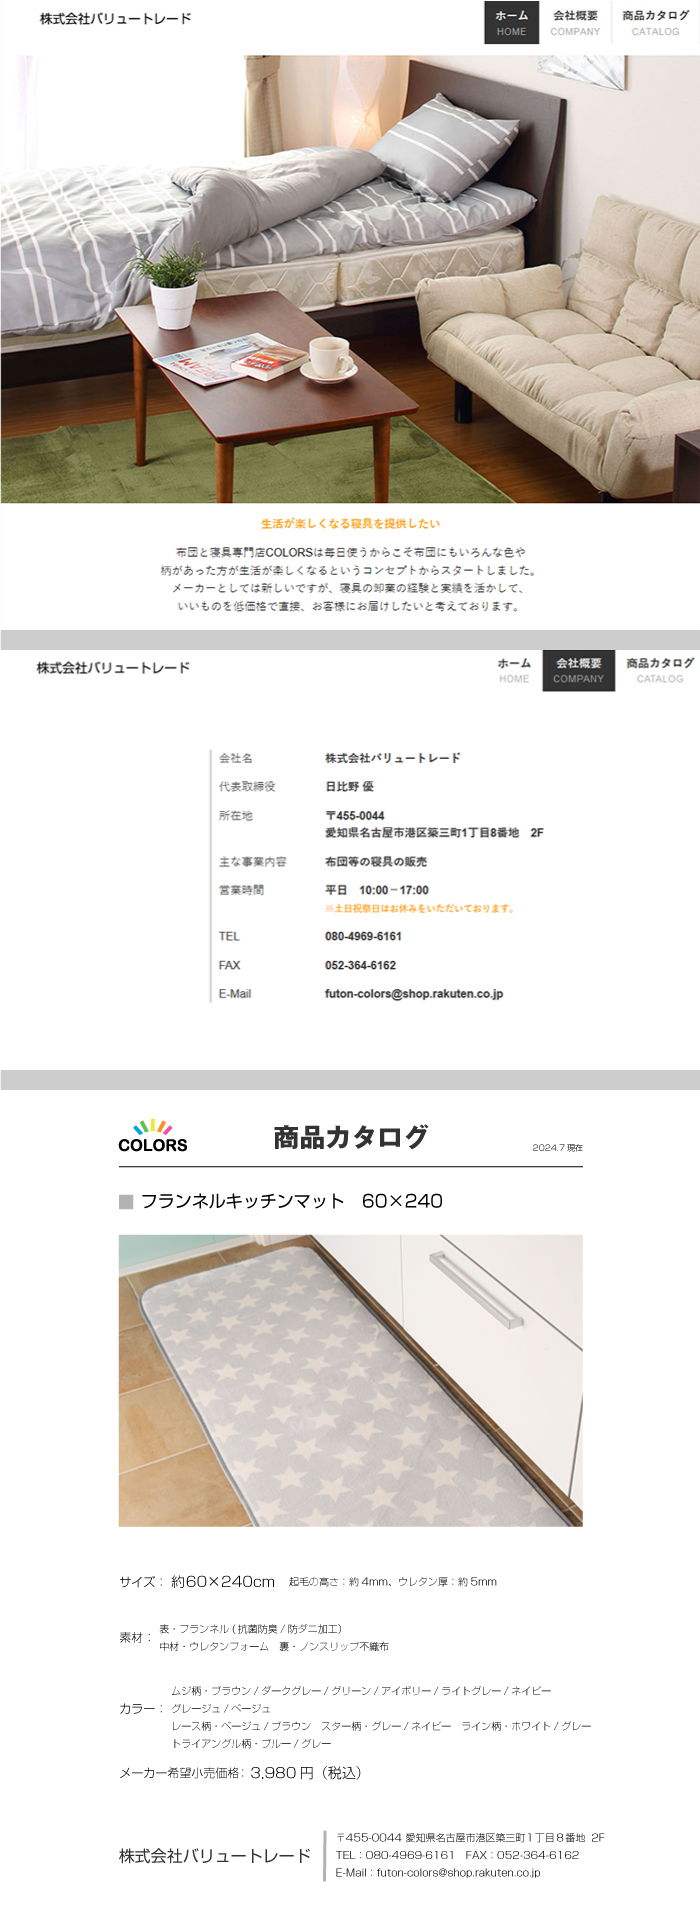This screenshot has height=1910, width=700.
Task: Click TEL number 080-4969-6161 in company table
Action: 363,936
